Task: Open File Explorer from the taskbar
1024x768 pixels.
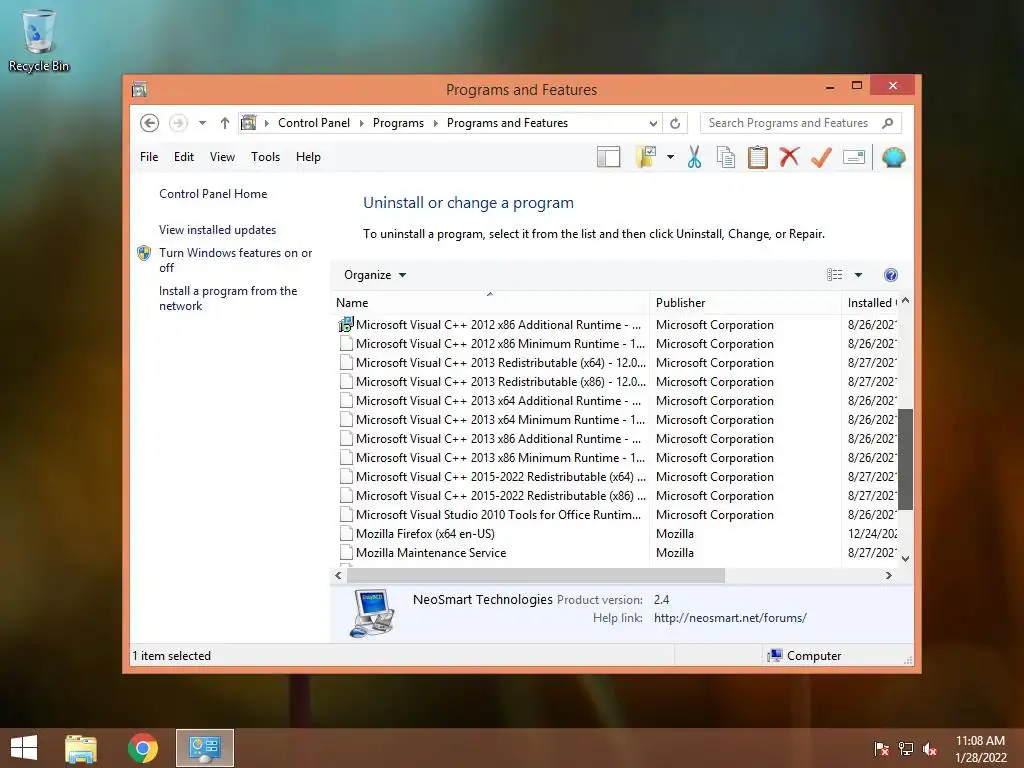Action: [x=81, y=748]
